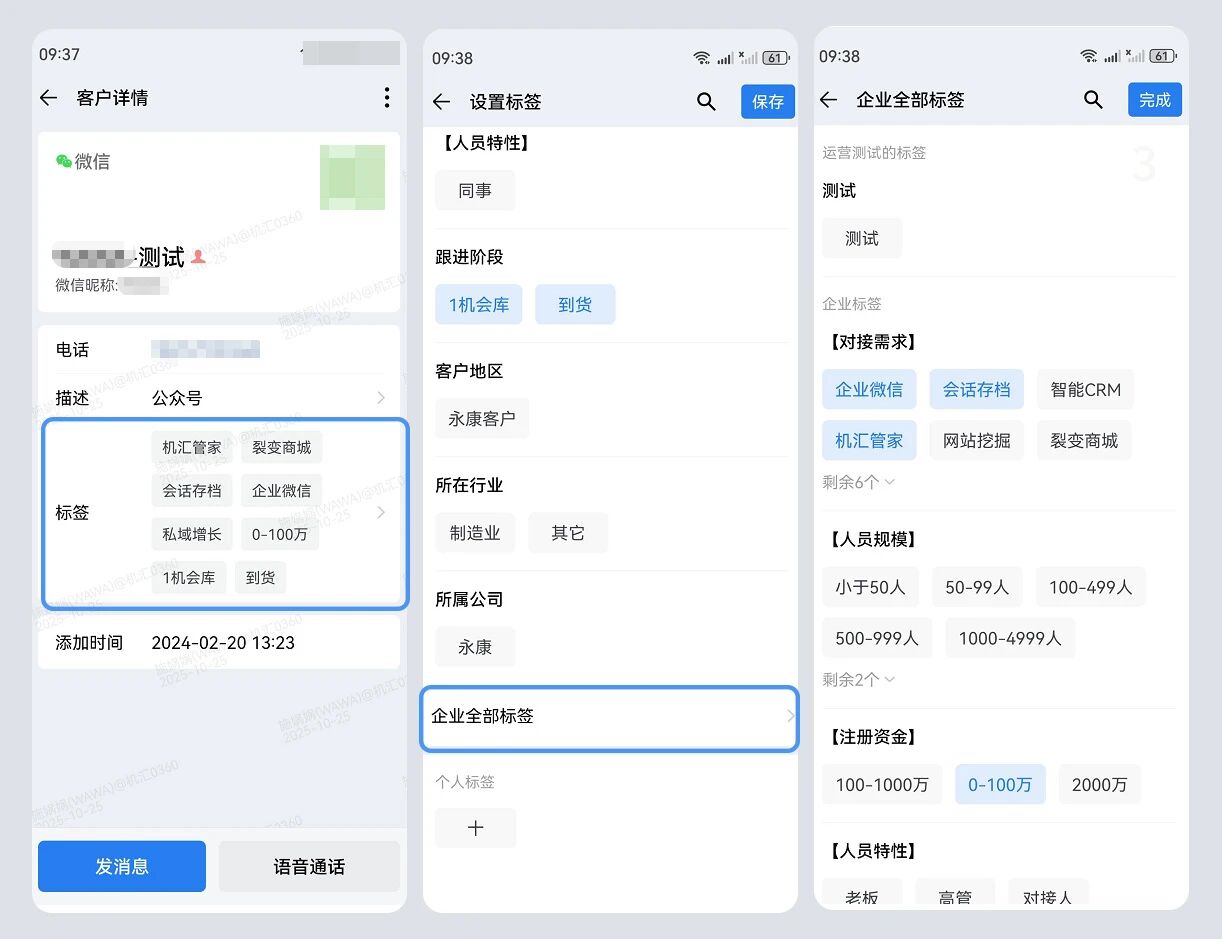This screenshot has width=1222, height=939.
Task: Open the 企业全部标签 row
Action: tap(609, 717)
